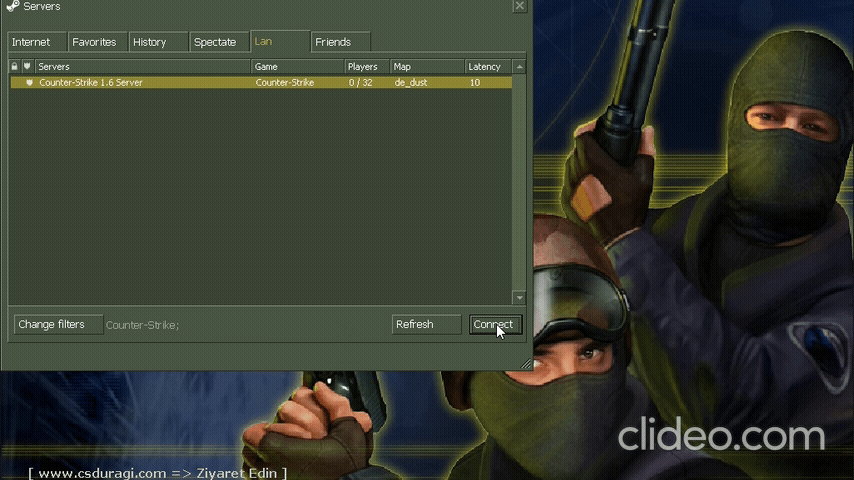
Task: Open the Friends tab
Action: 340,42
